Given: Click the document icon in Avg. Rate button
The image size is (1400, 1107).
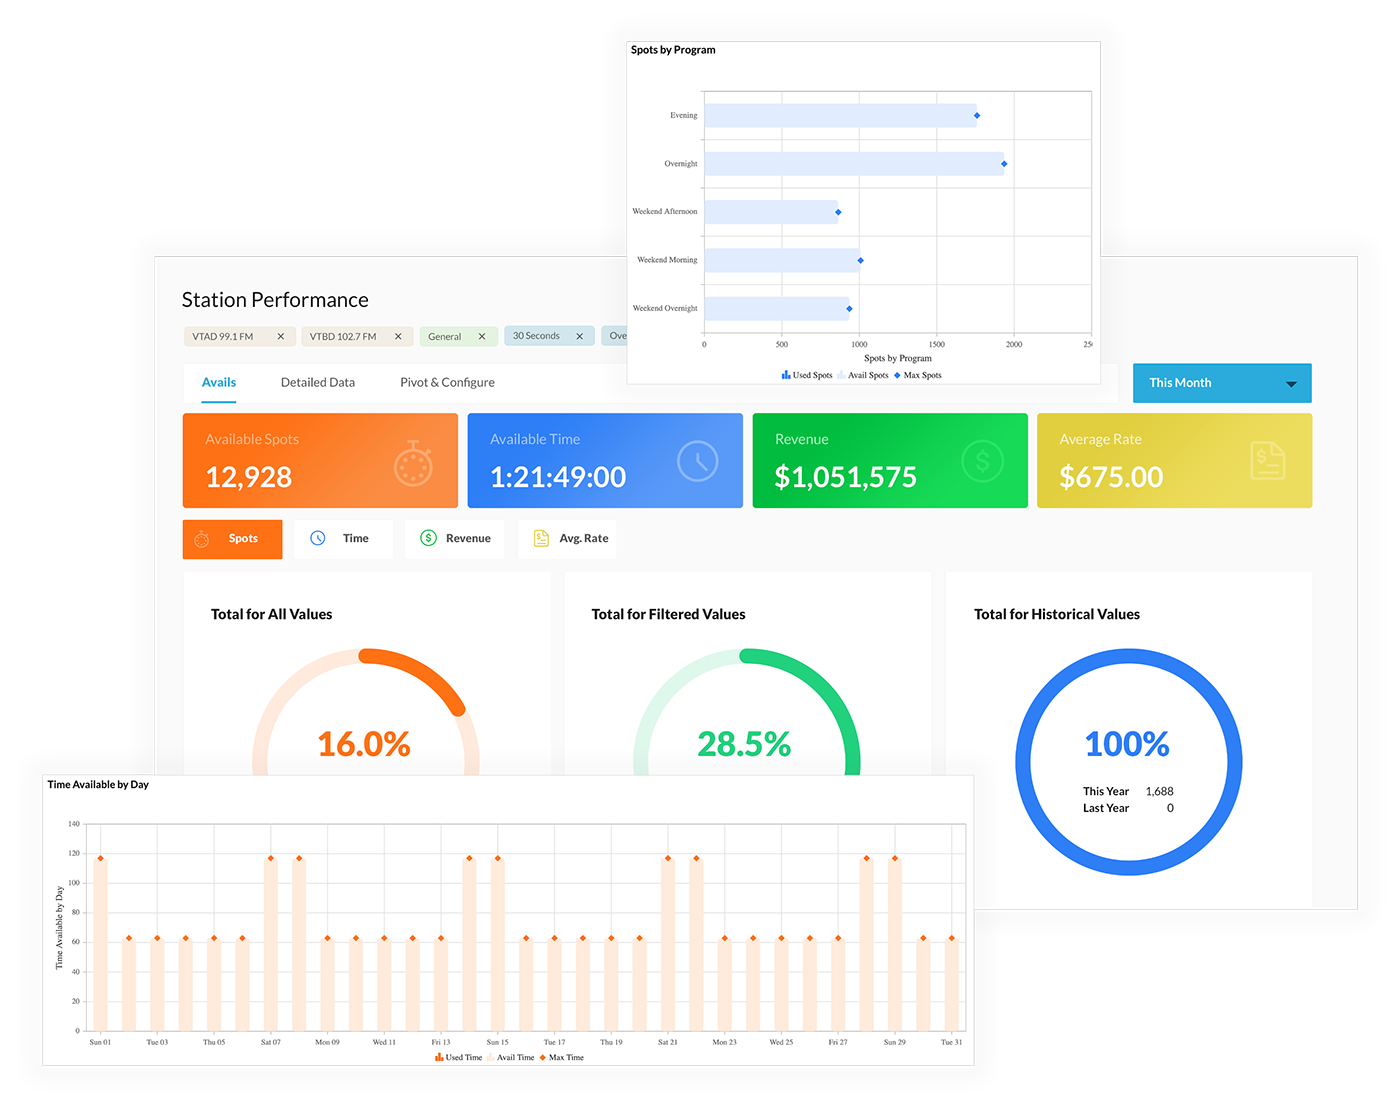Looking at the screenshot, I should coord(541,538).
